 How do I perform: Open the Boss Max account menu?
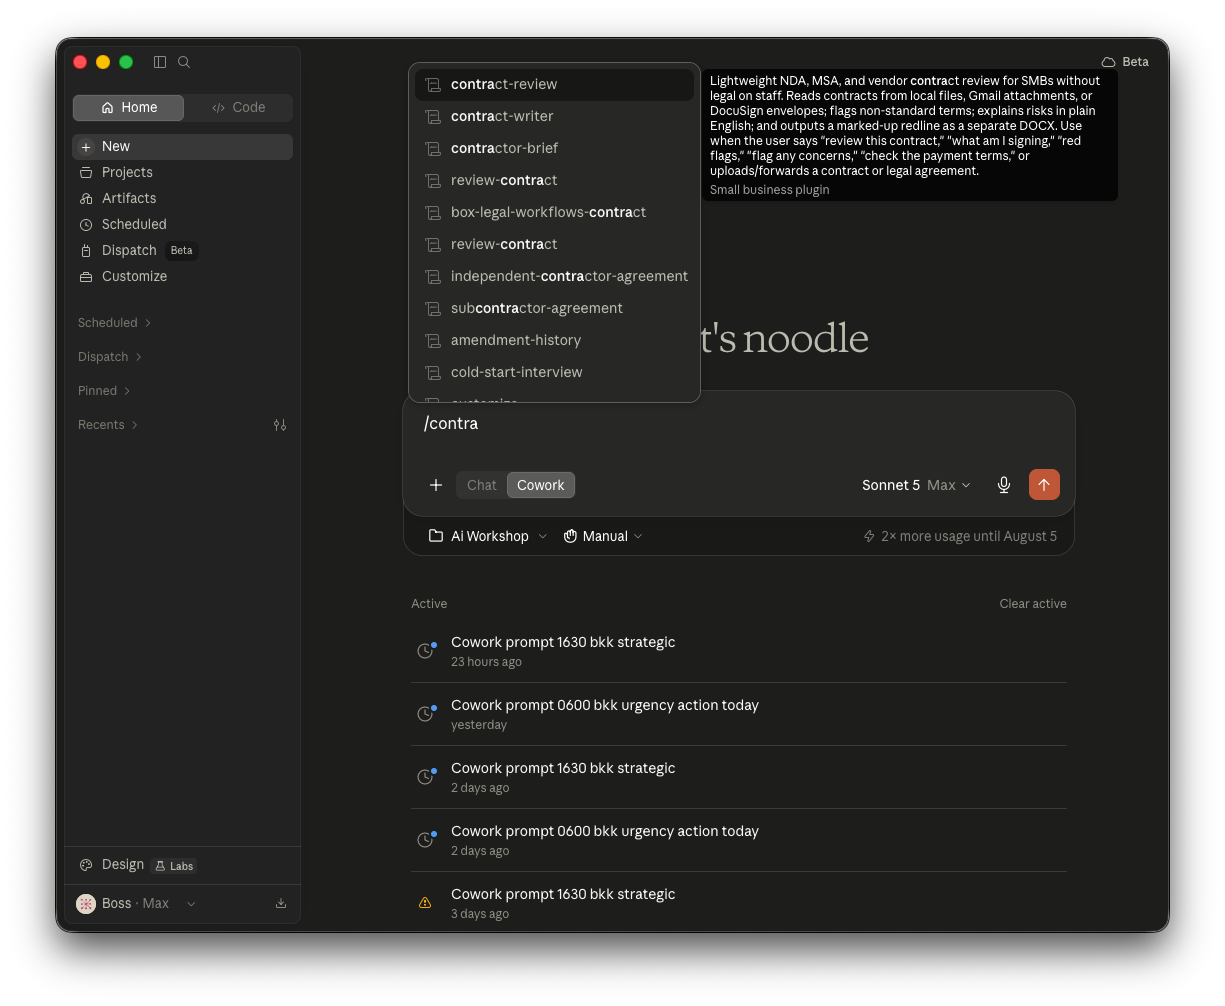[x=137, y=903]
